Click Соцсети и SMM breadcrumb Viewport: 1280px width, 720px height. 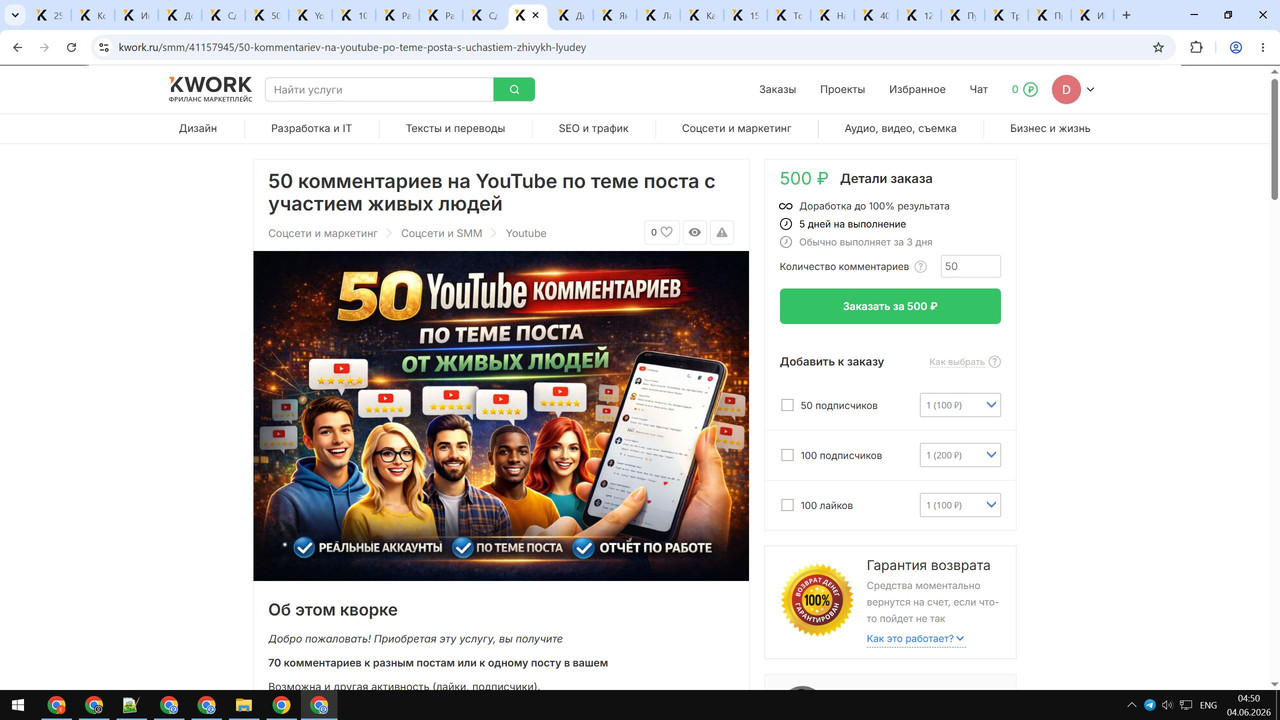(x=441, y=233)
